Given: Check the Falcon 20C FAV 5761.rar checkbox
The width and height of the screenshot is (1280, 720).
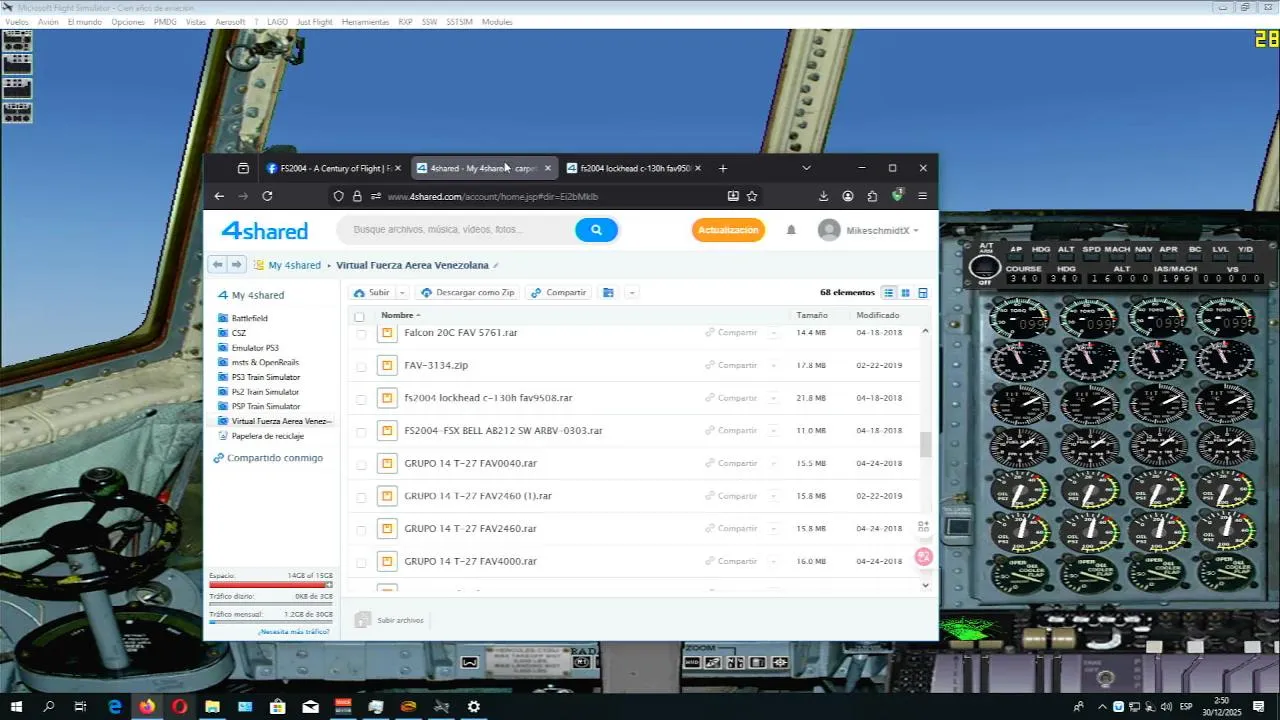Looking at the screenshot, I should point(361,334).
